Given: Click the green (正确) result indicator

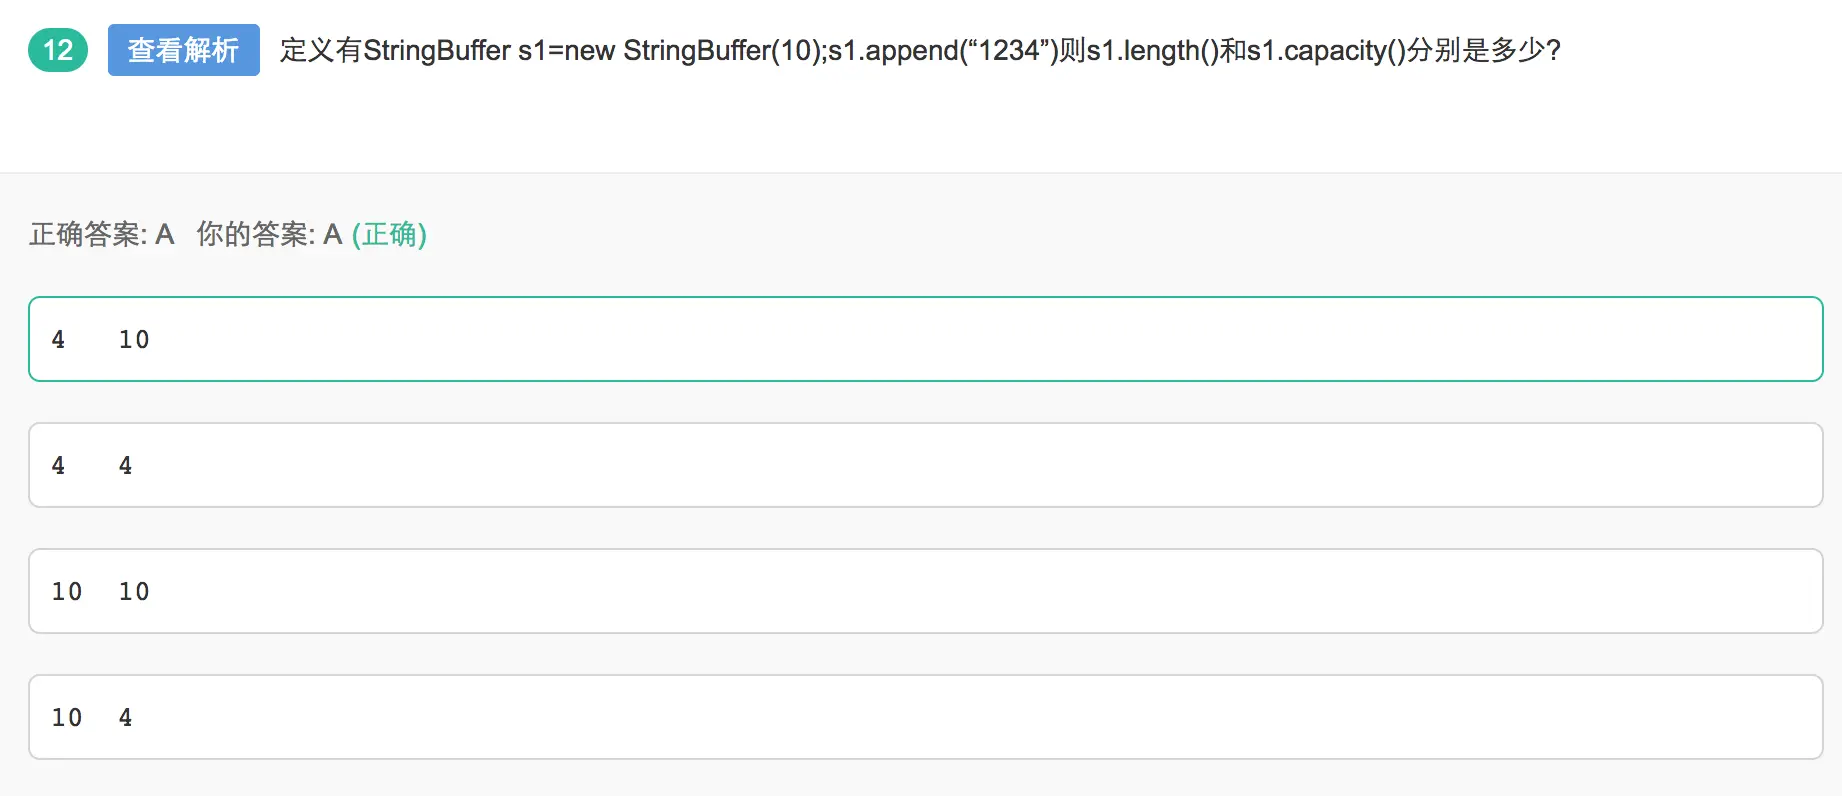Looking at the screenshot, I should [x=389, y=234].
